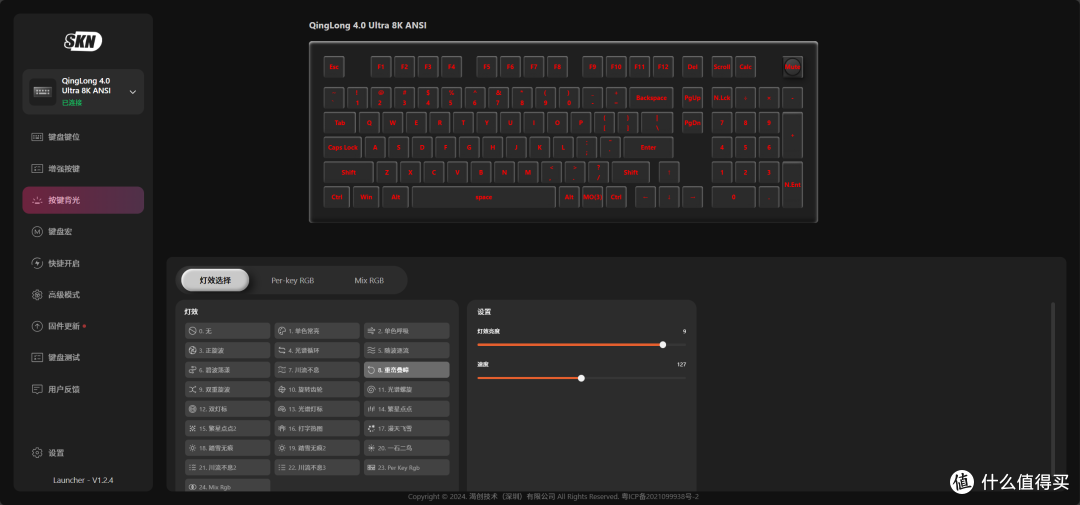Switch to the Mix RGB tab
Image resolution: width=1080 pixels, height=505 pixels.
369,280
